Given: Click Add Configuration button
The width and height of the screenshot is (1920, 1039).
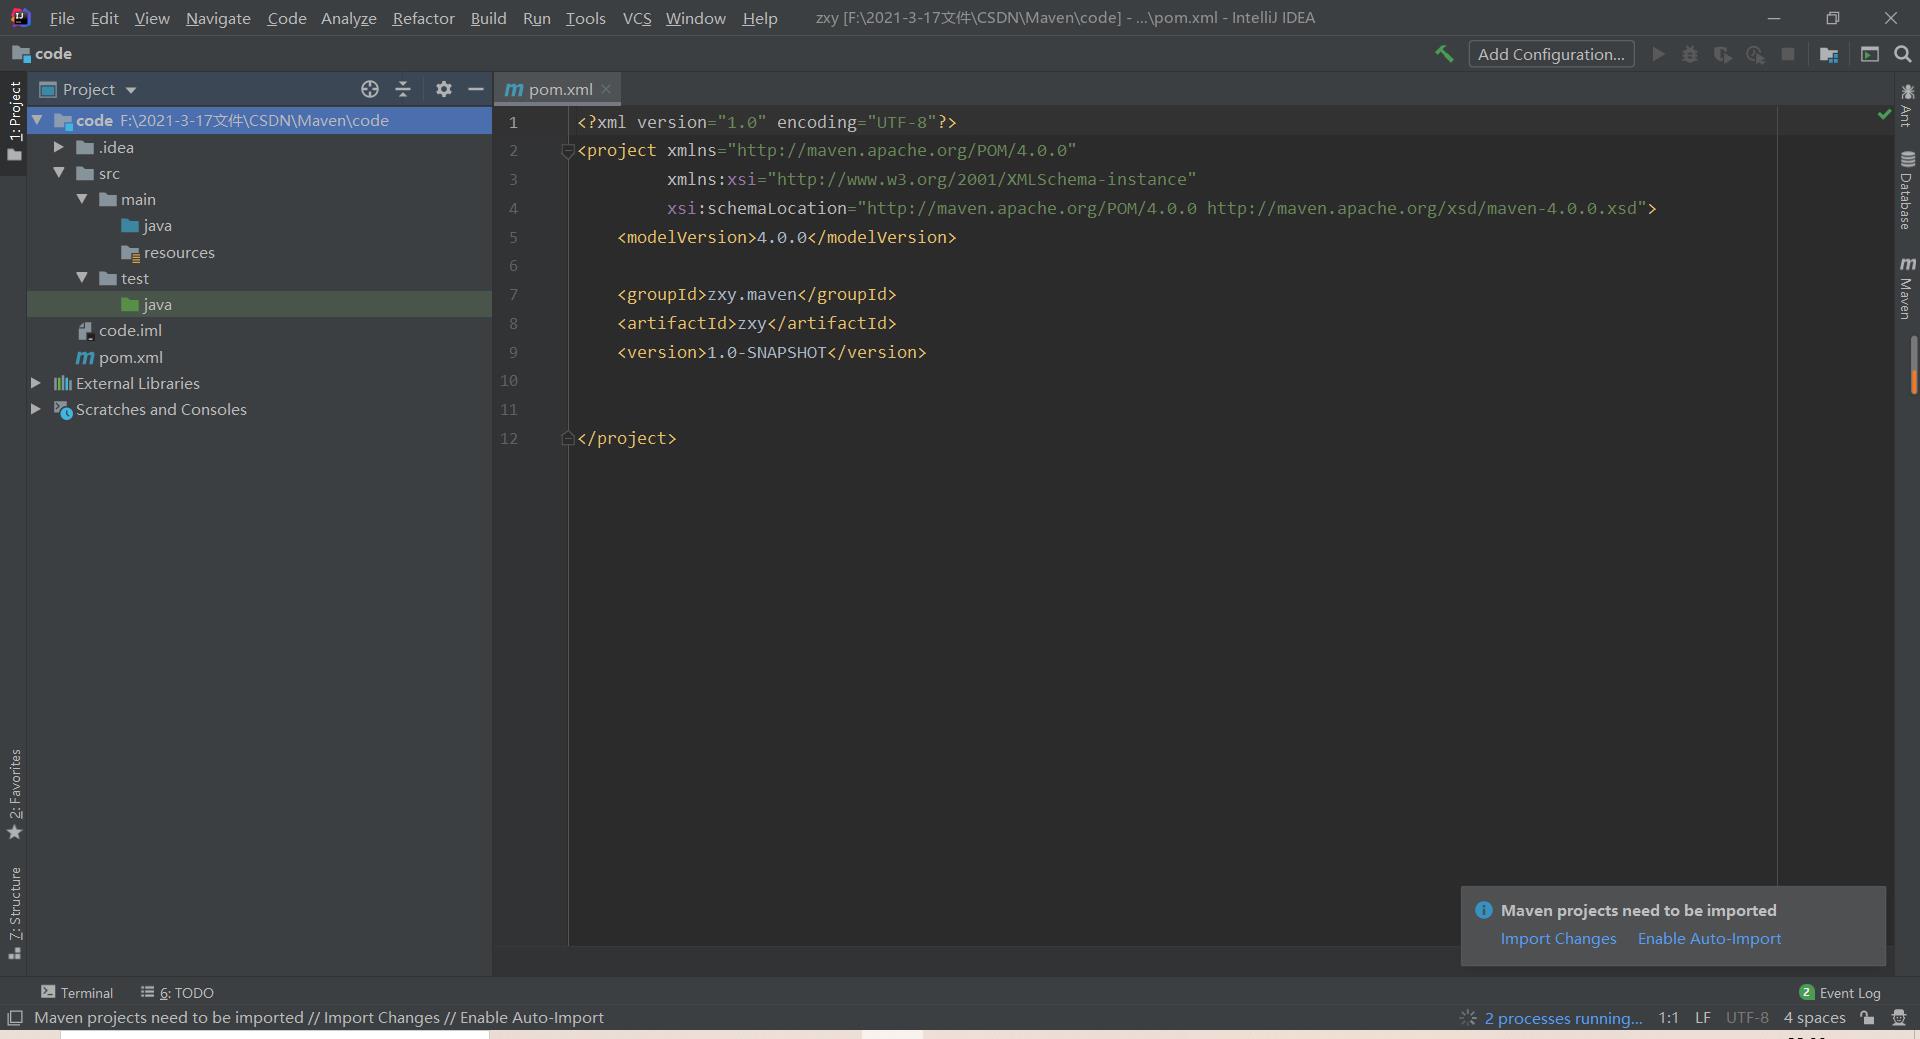Looking at the screenshot, I should tap(1551, 54).
